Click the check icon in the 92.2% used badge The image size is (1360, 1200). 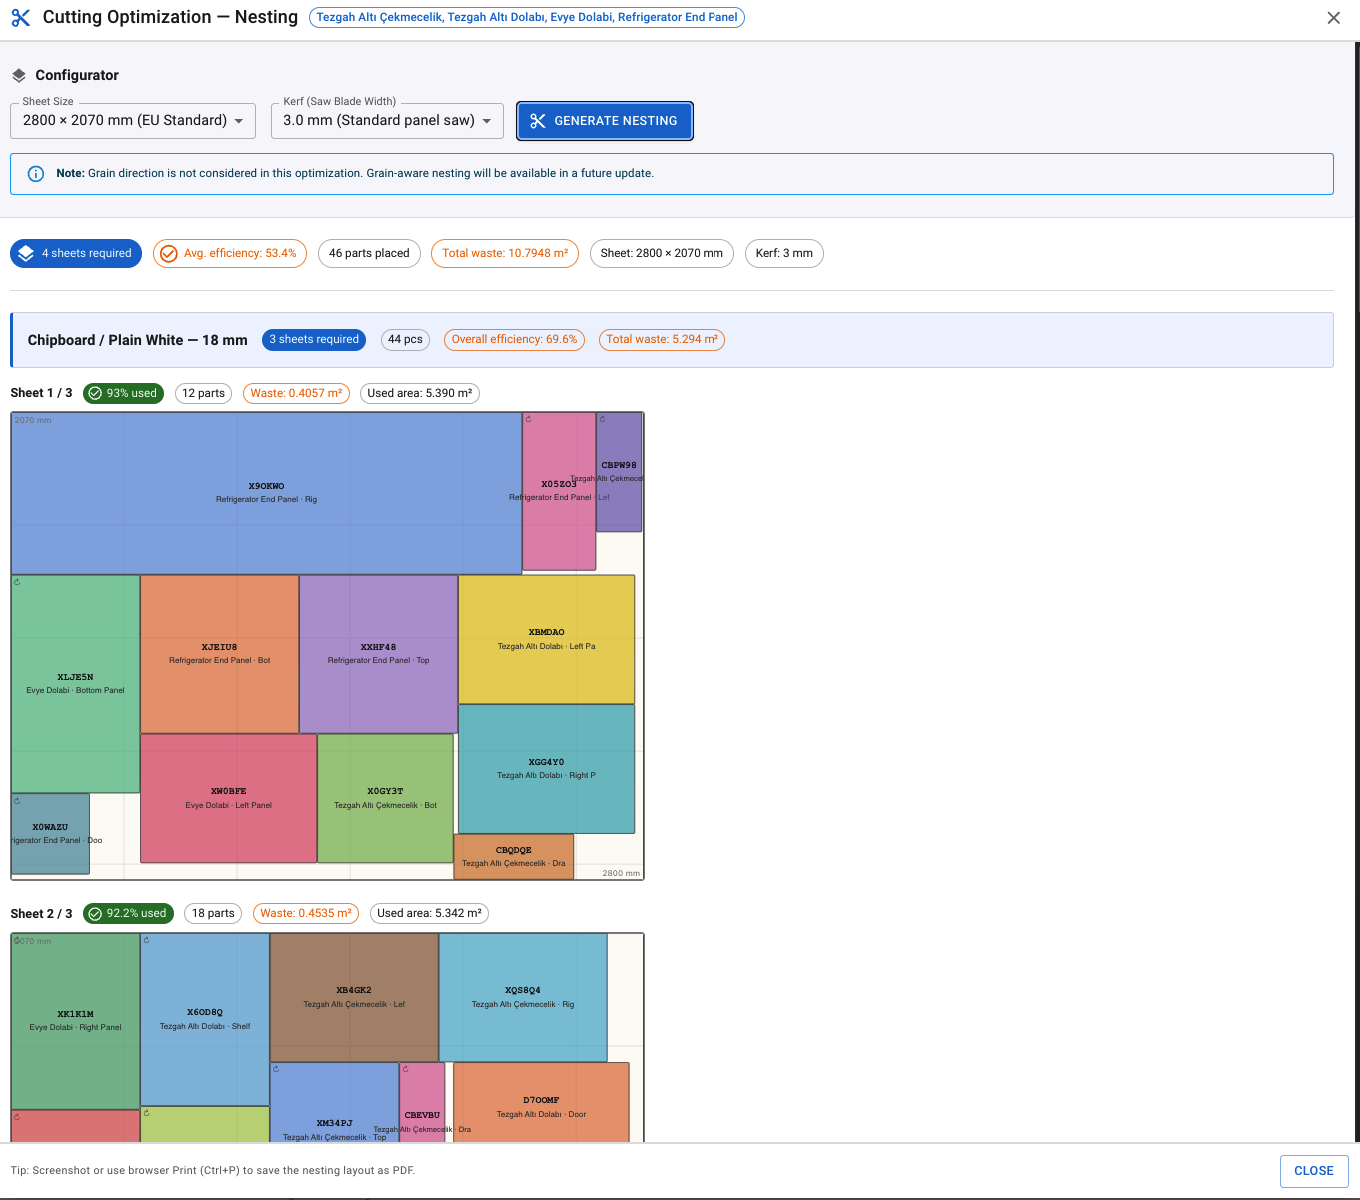(x=95, y=914)
